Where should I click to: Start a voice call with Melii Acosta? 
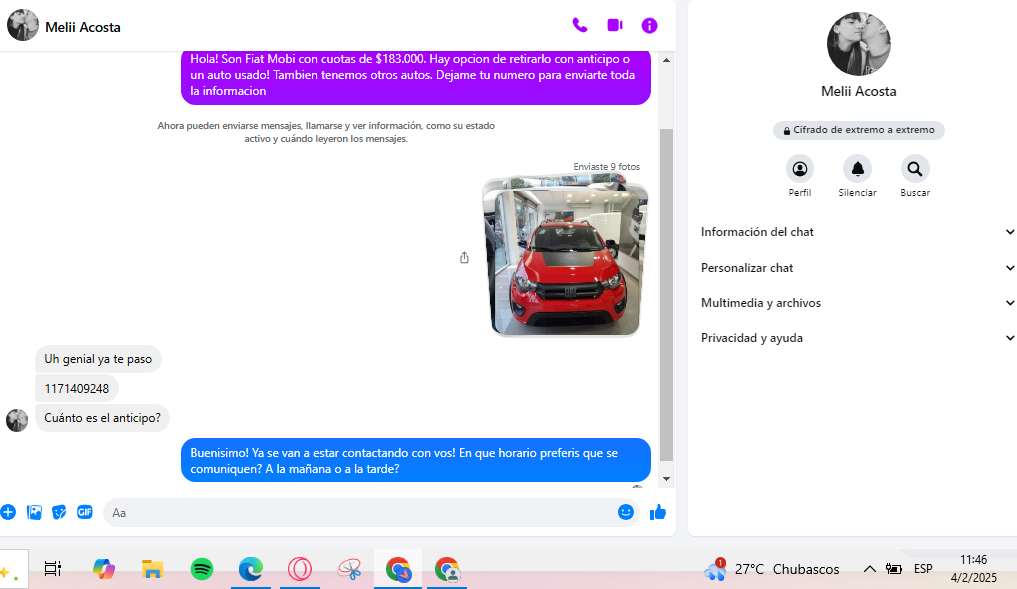tap(579, 26)
